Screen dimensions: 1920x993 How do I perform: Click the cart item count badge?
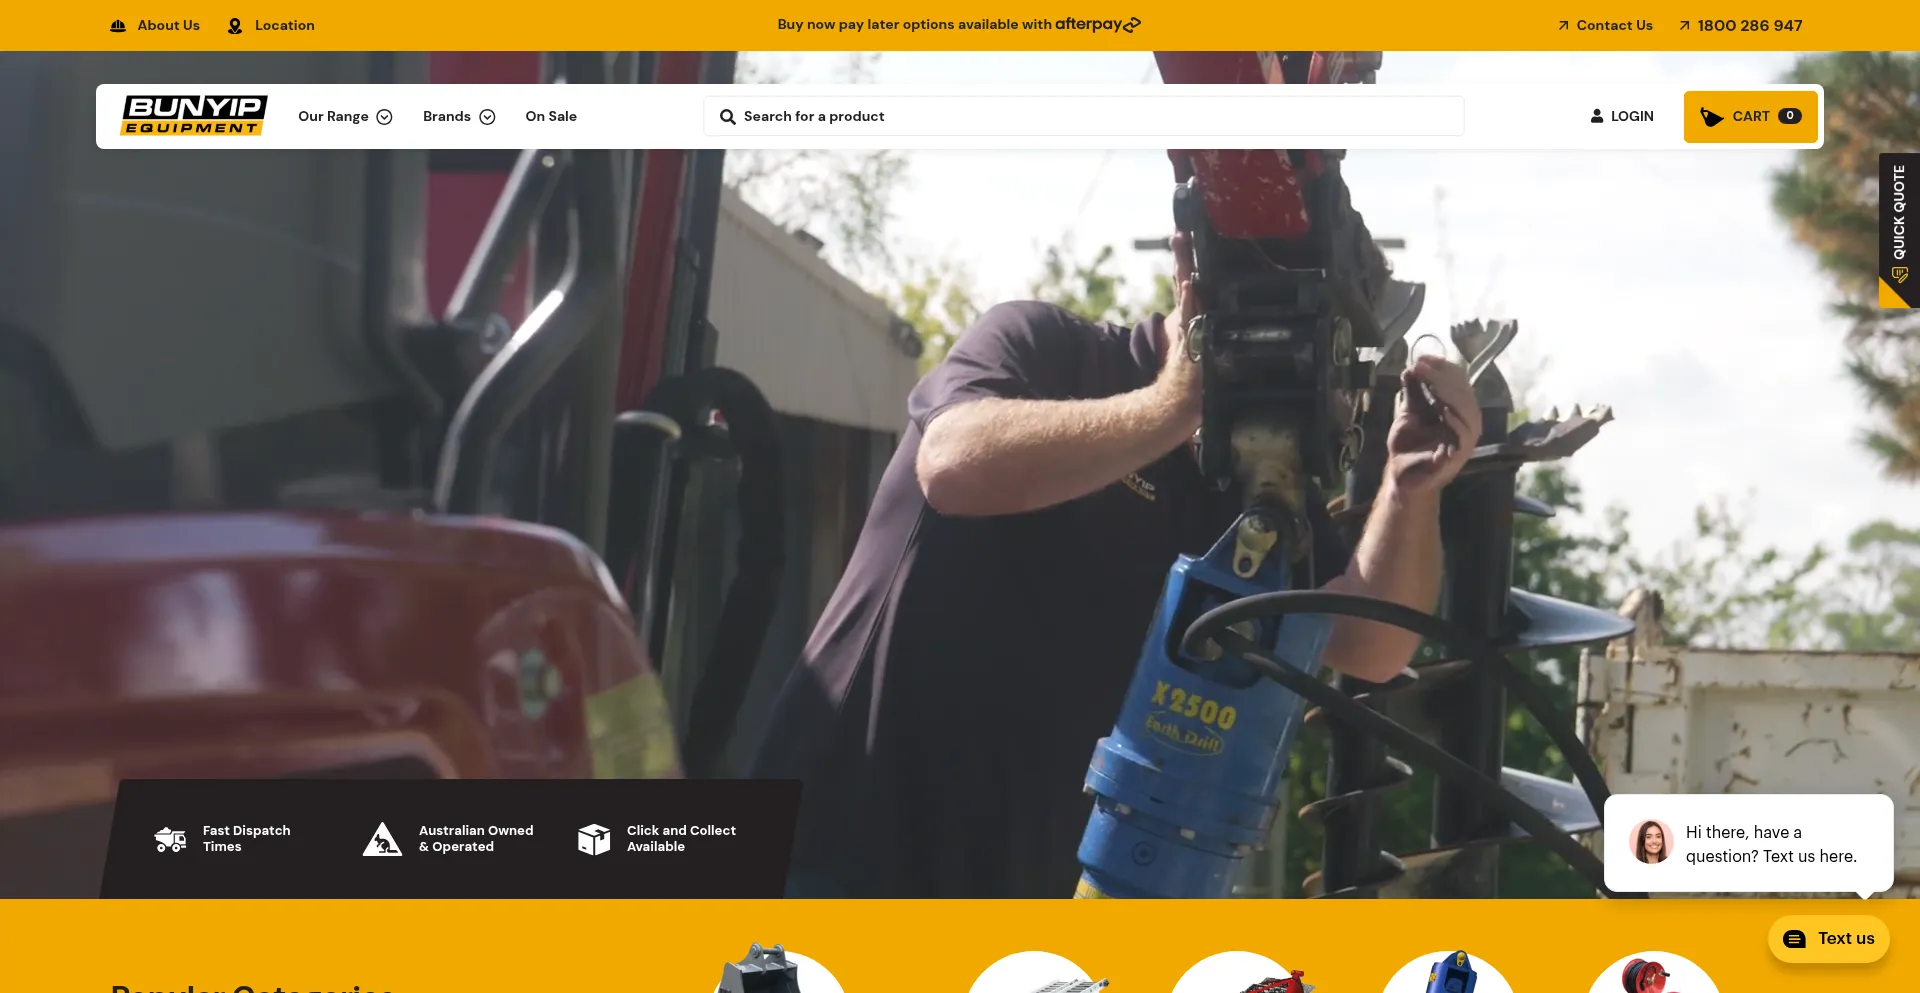(1790, 116)
